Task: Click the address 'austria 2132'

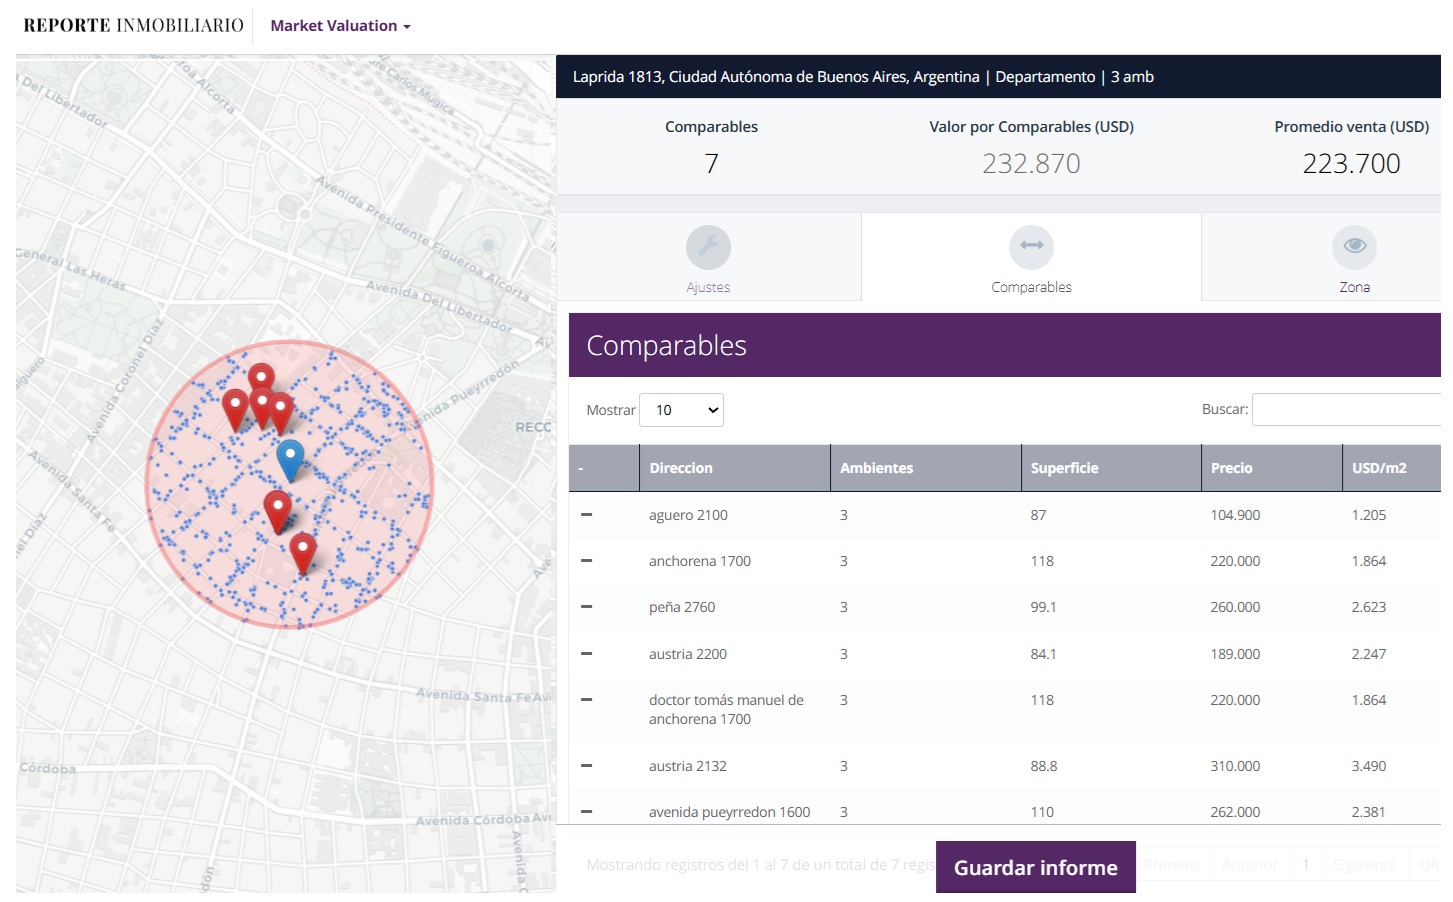Action: tap(688, 766)
